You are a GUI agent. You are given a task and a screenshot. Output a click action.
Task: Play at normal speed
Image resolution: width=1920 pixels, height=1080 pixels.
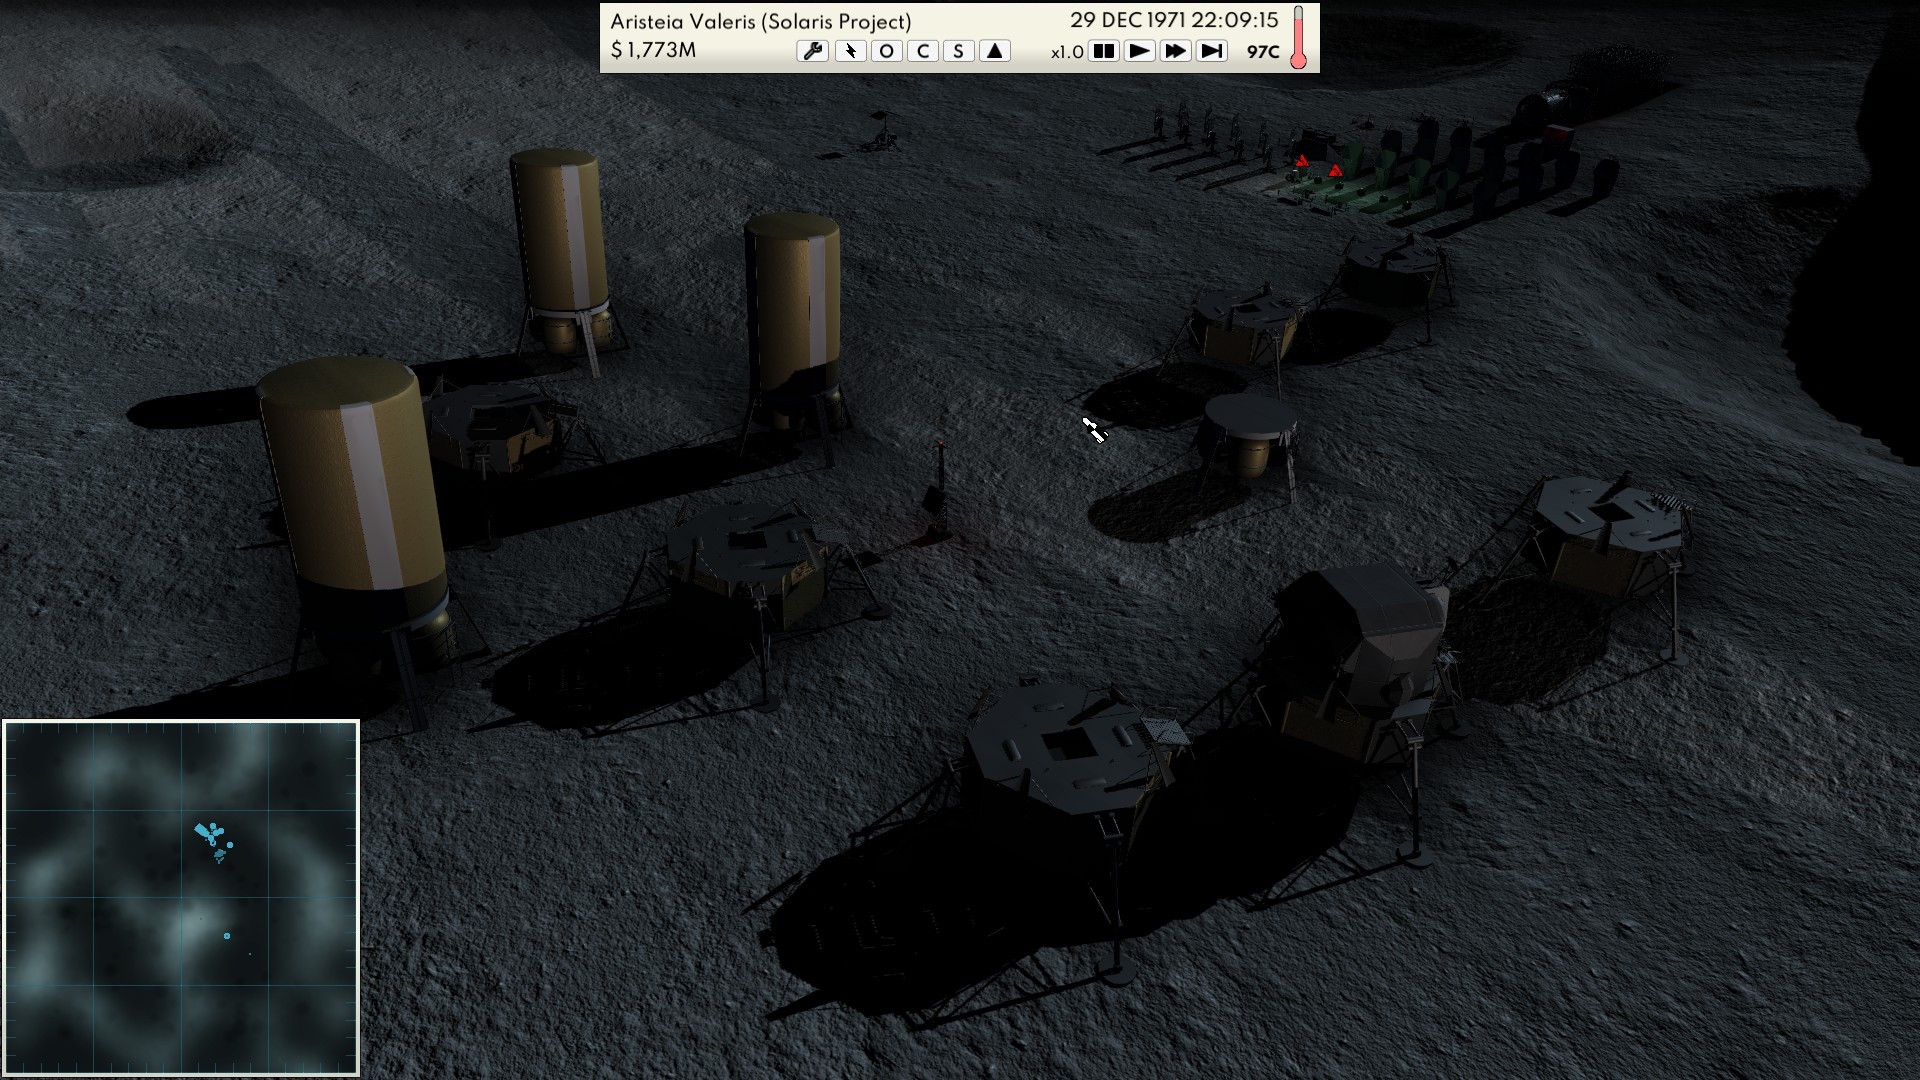[x=1139, y=51]
